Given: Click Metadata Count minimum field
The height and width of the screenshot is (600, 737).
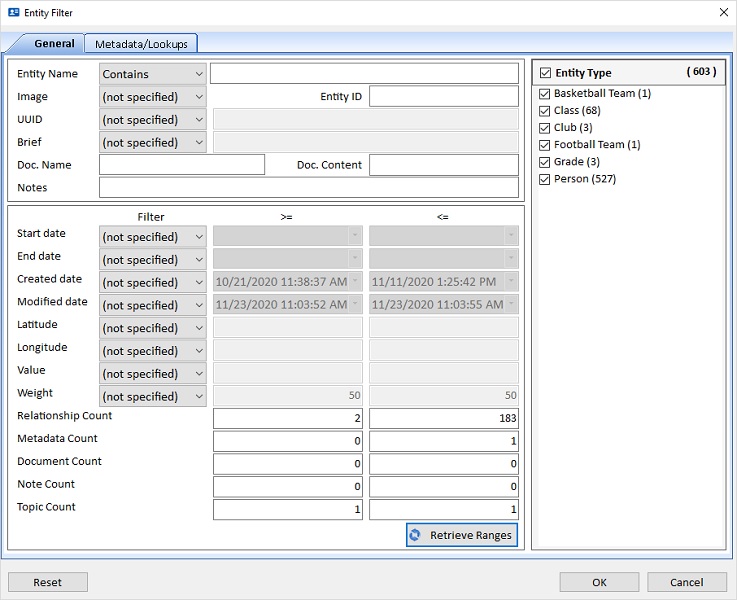Looking at the screenshot, I should [x=288, y=441].
